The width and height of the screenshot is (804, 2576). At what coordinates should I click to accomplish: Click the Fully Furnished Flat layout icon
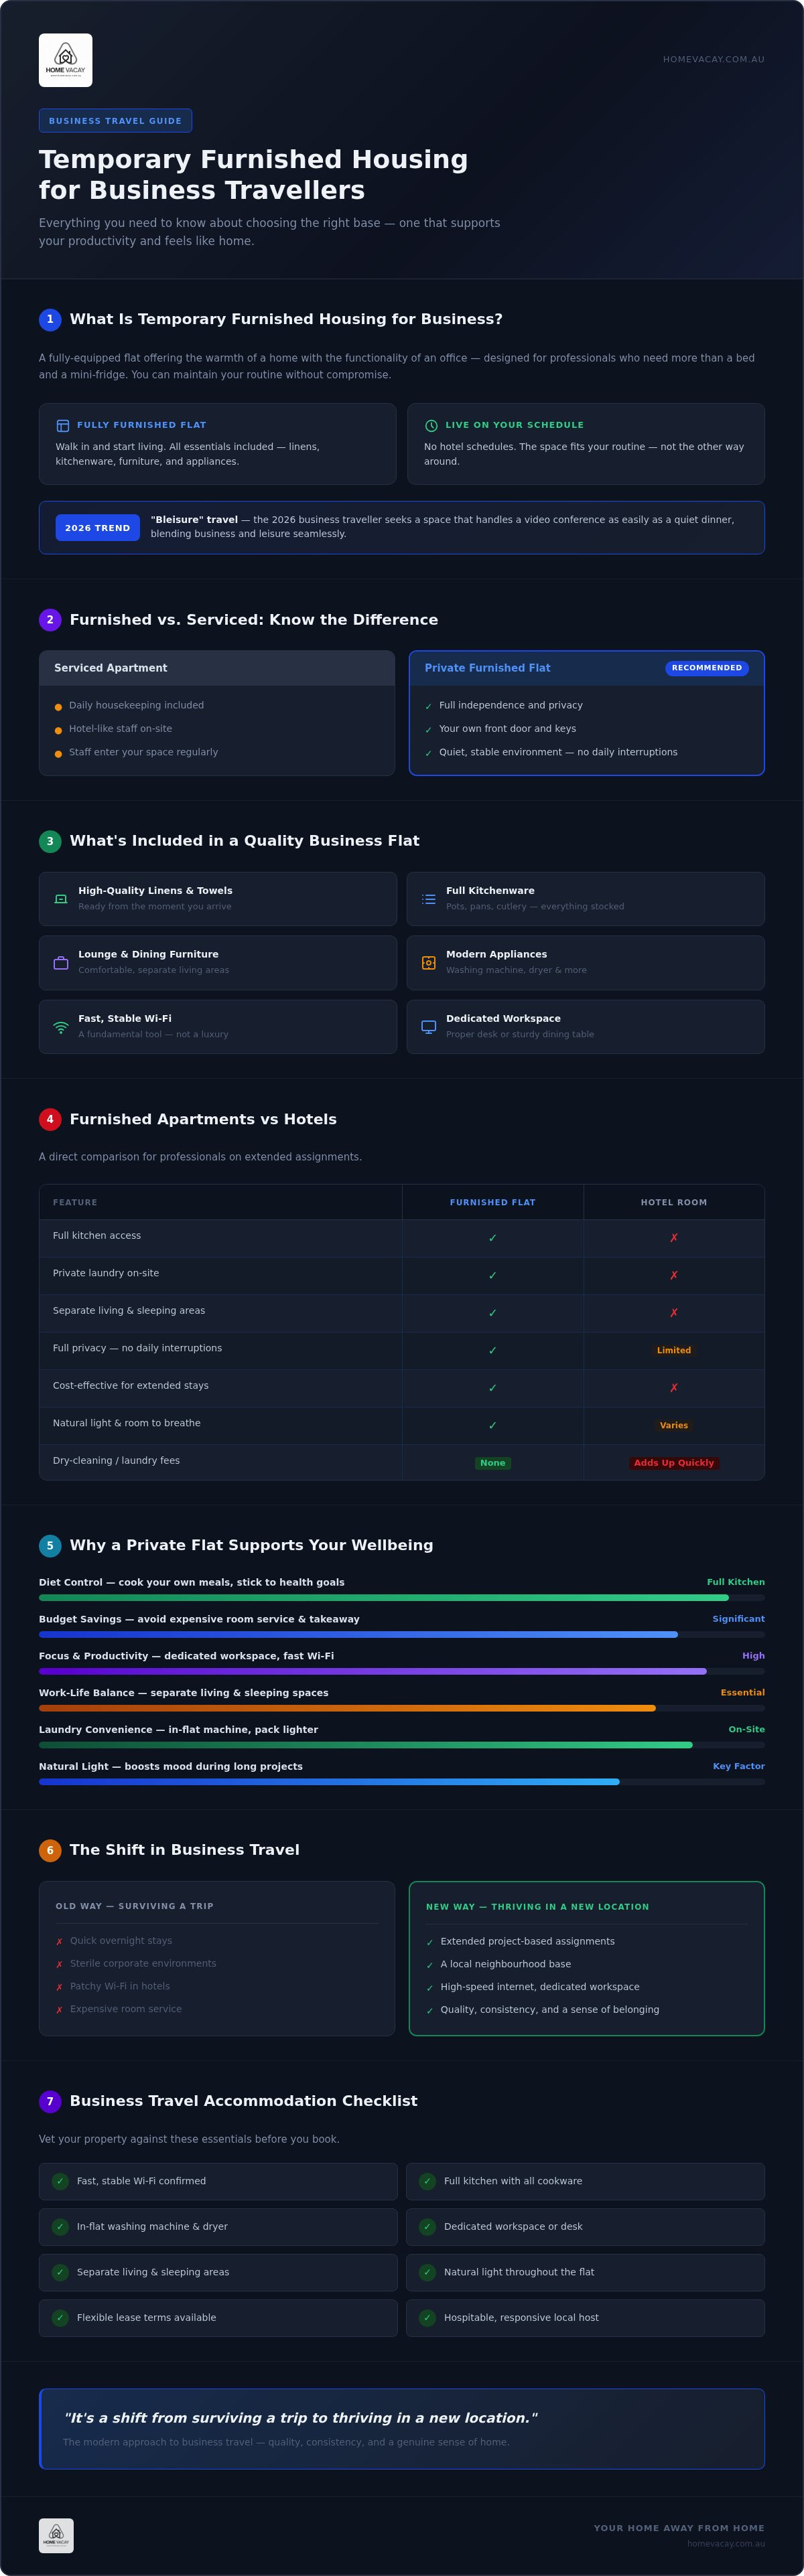[63, 425]
